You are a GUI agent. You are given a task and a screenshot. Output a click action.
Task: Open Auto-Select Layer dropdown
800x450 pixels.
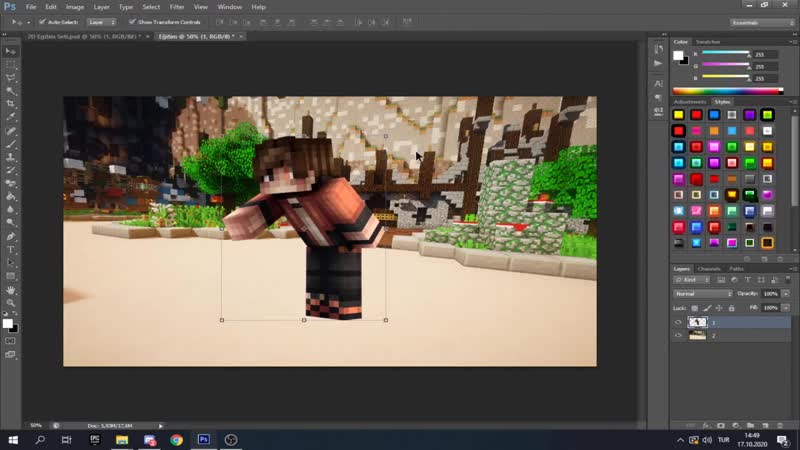point(102,22)
